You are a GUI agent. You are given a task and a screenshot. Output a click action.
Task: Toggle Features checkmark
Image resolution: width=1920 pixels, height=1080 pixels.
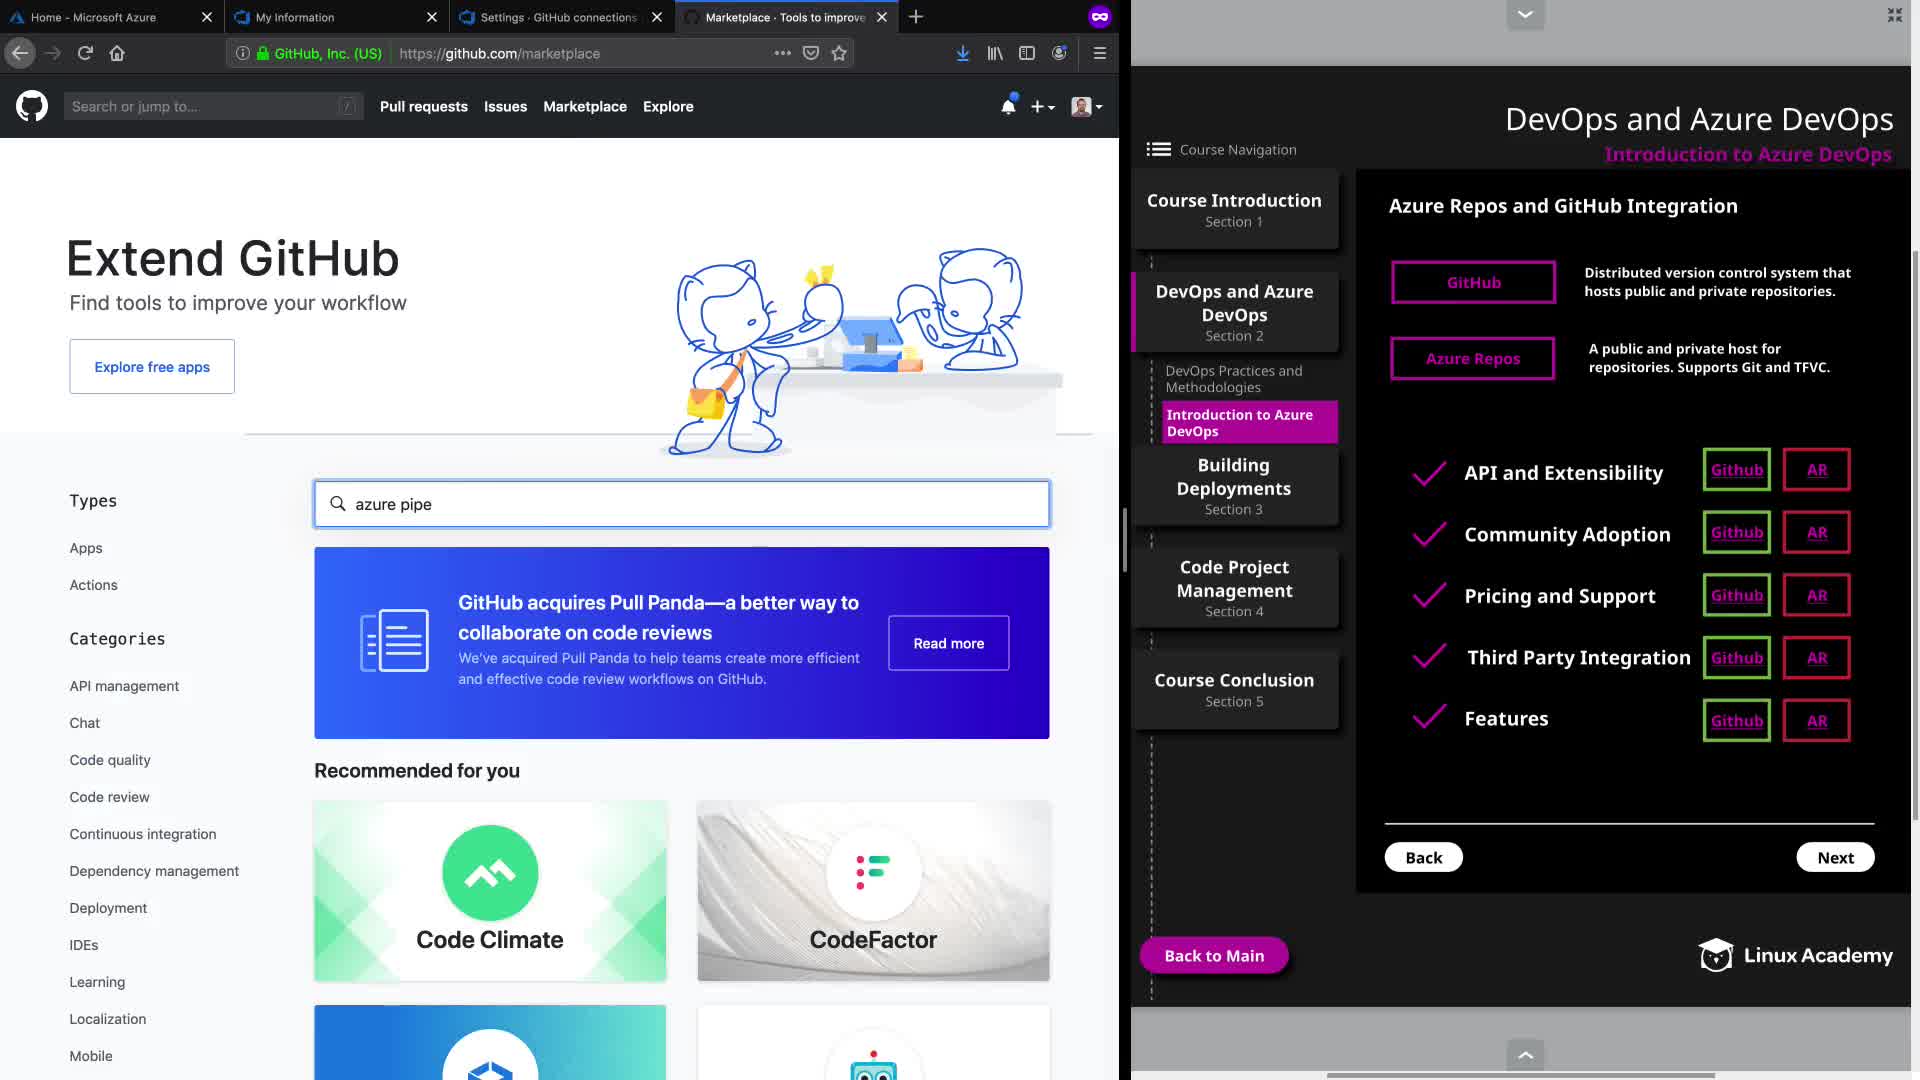tap(1429, 718)
